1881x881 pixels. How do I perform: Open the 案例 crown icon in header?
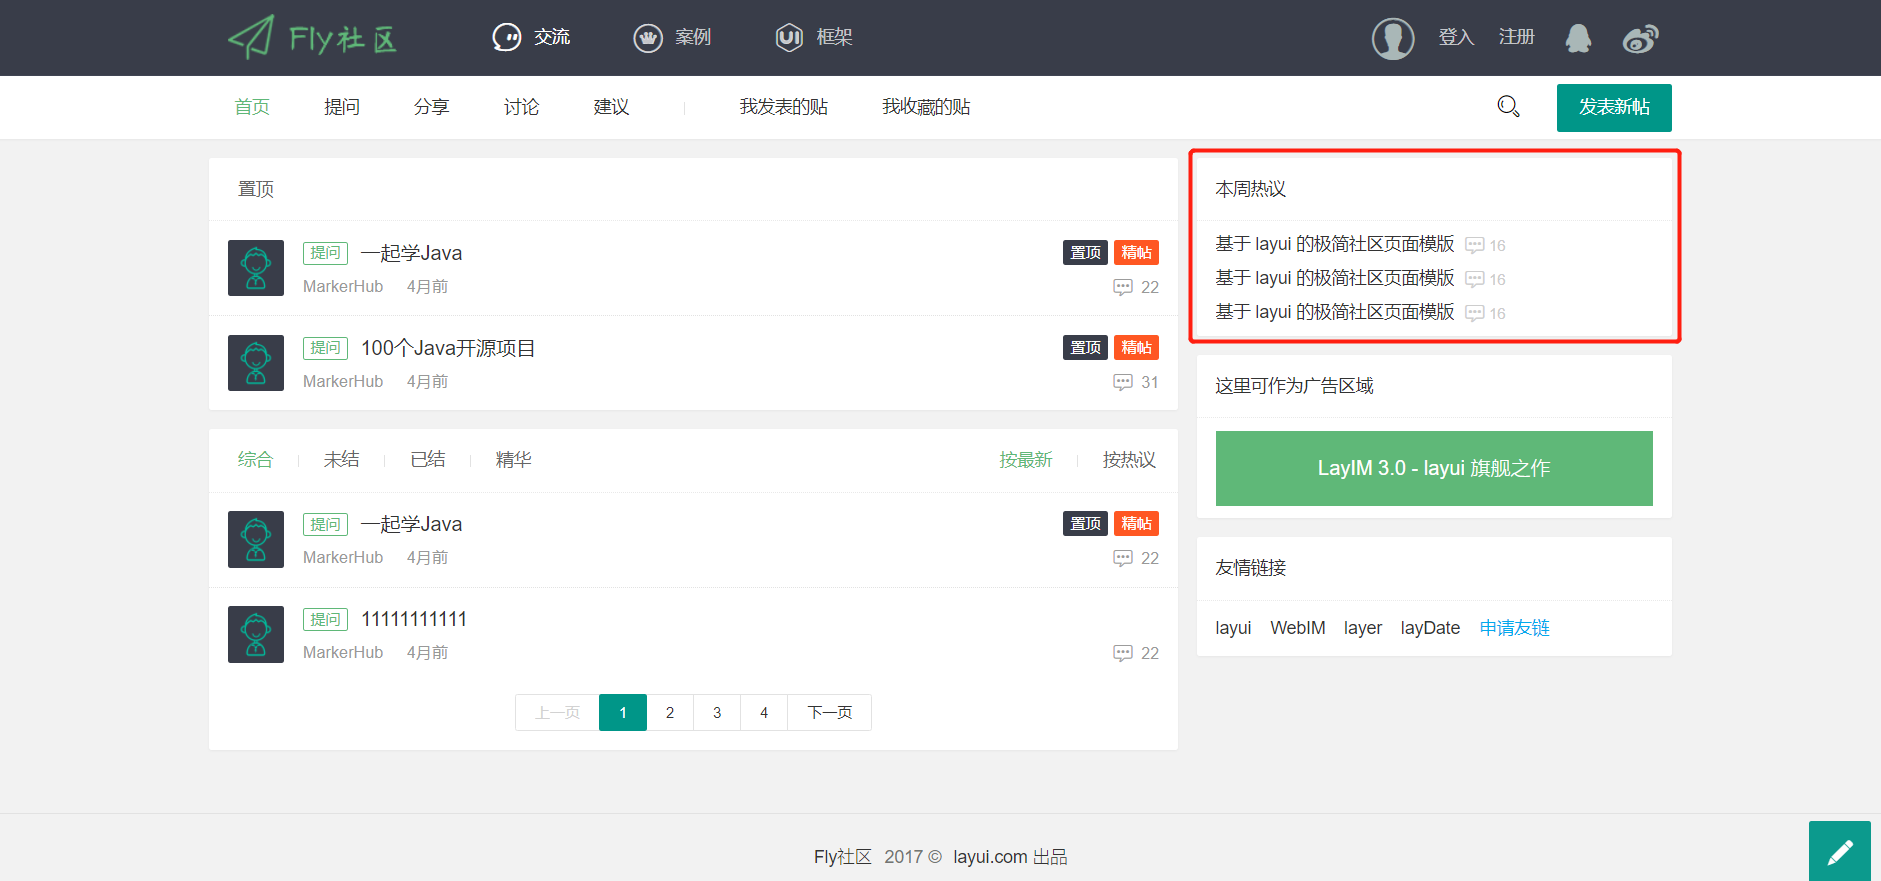(648, 38)
